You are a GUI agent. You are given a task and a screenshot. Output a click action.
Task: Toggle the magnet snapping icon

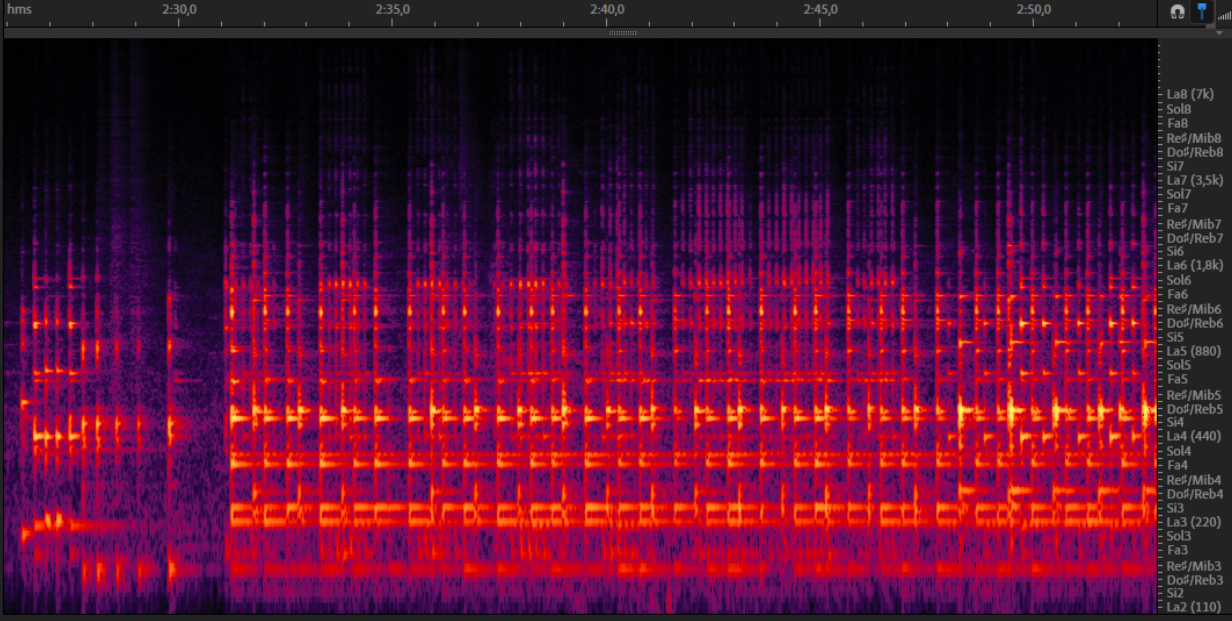(1177, 12)
